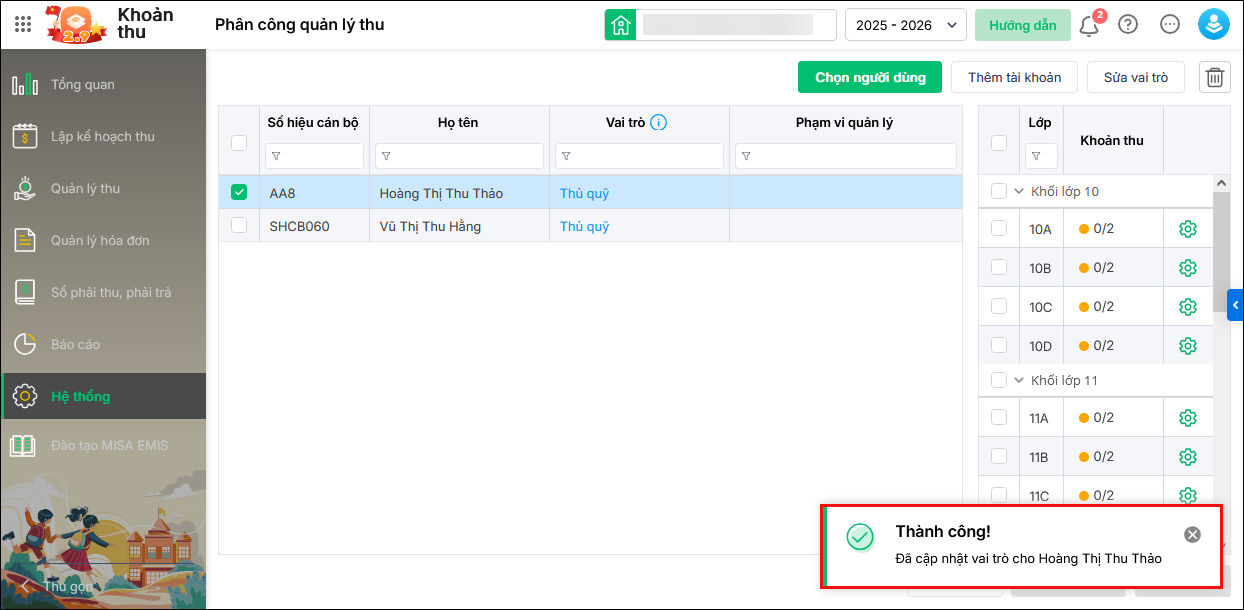Click the green school home icon
This screenshot has width=1244, height=610.
coord(621,25)
